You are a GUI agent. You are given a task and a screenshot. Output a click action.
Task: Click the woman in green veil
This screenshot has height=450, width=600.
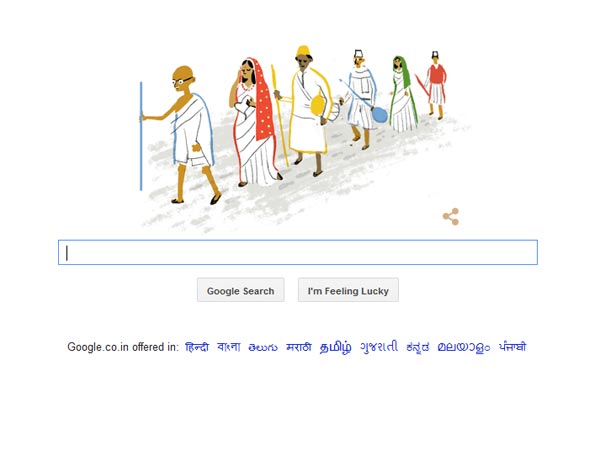403,94
